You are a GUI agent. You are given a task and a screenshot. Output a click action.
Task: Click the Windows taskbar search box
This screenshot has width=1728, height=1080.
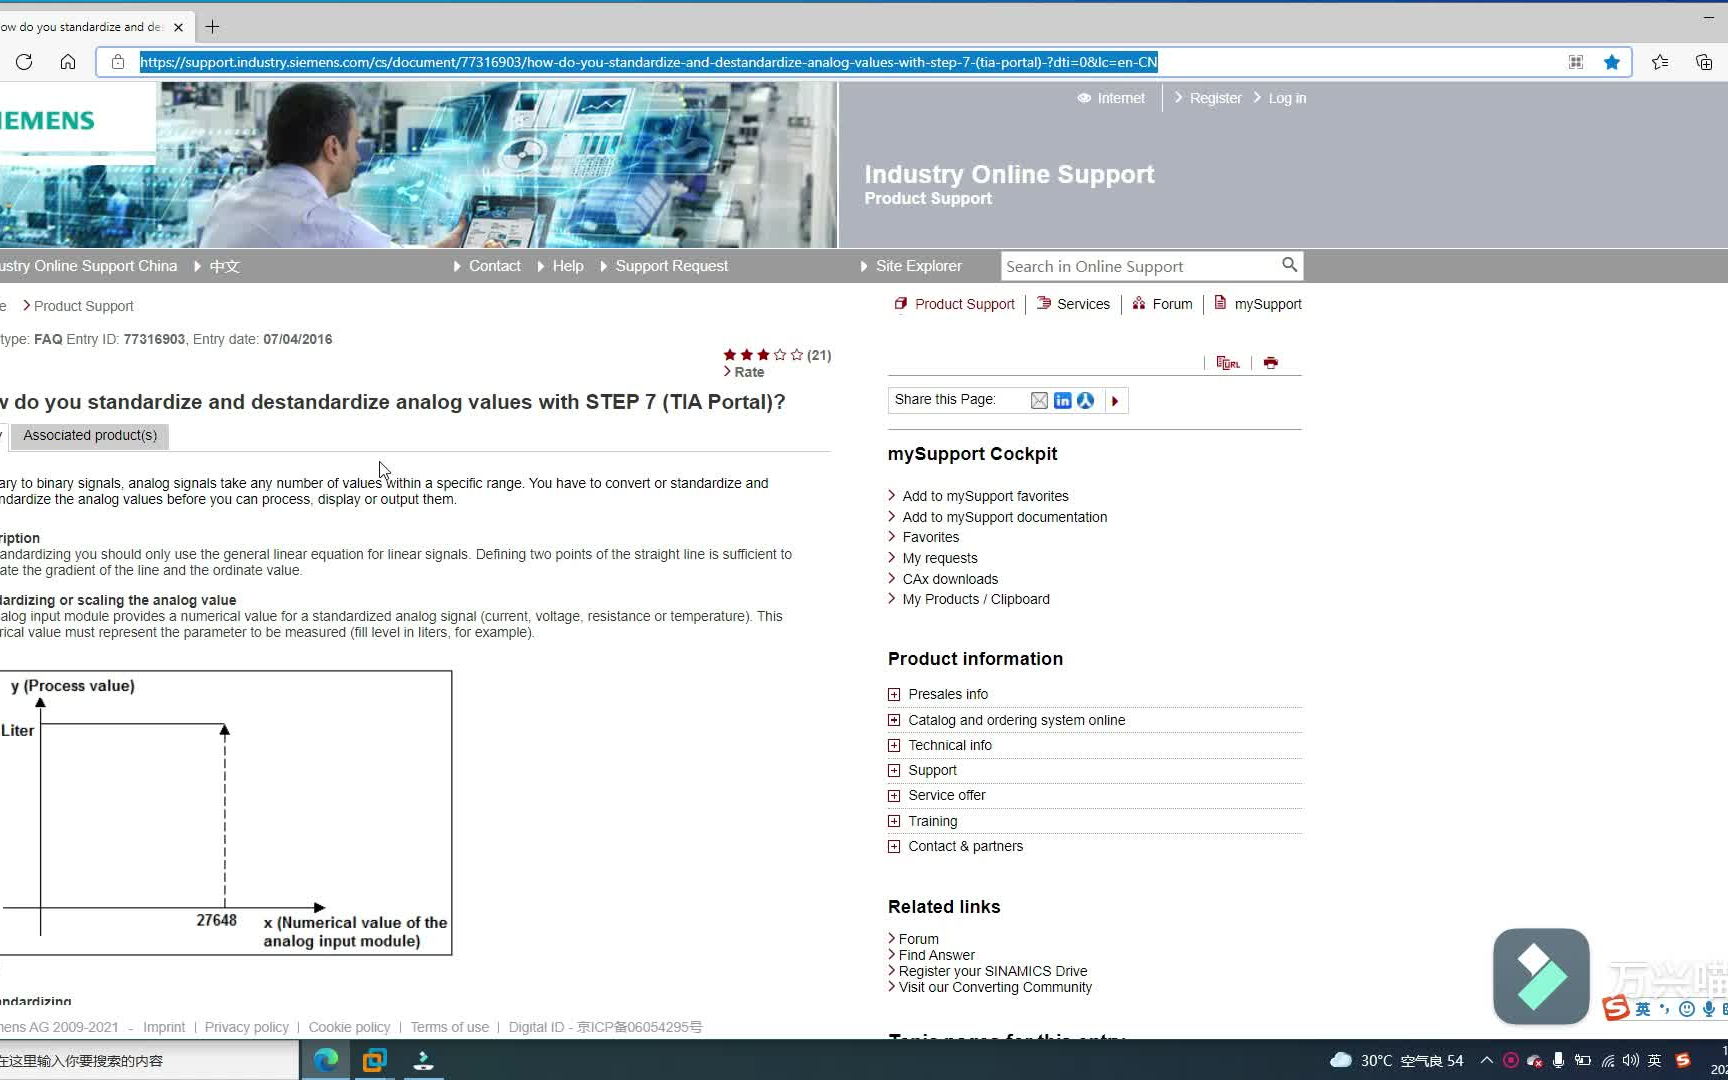148,1060
